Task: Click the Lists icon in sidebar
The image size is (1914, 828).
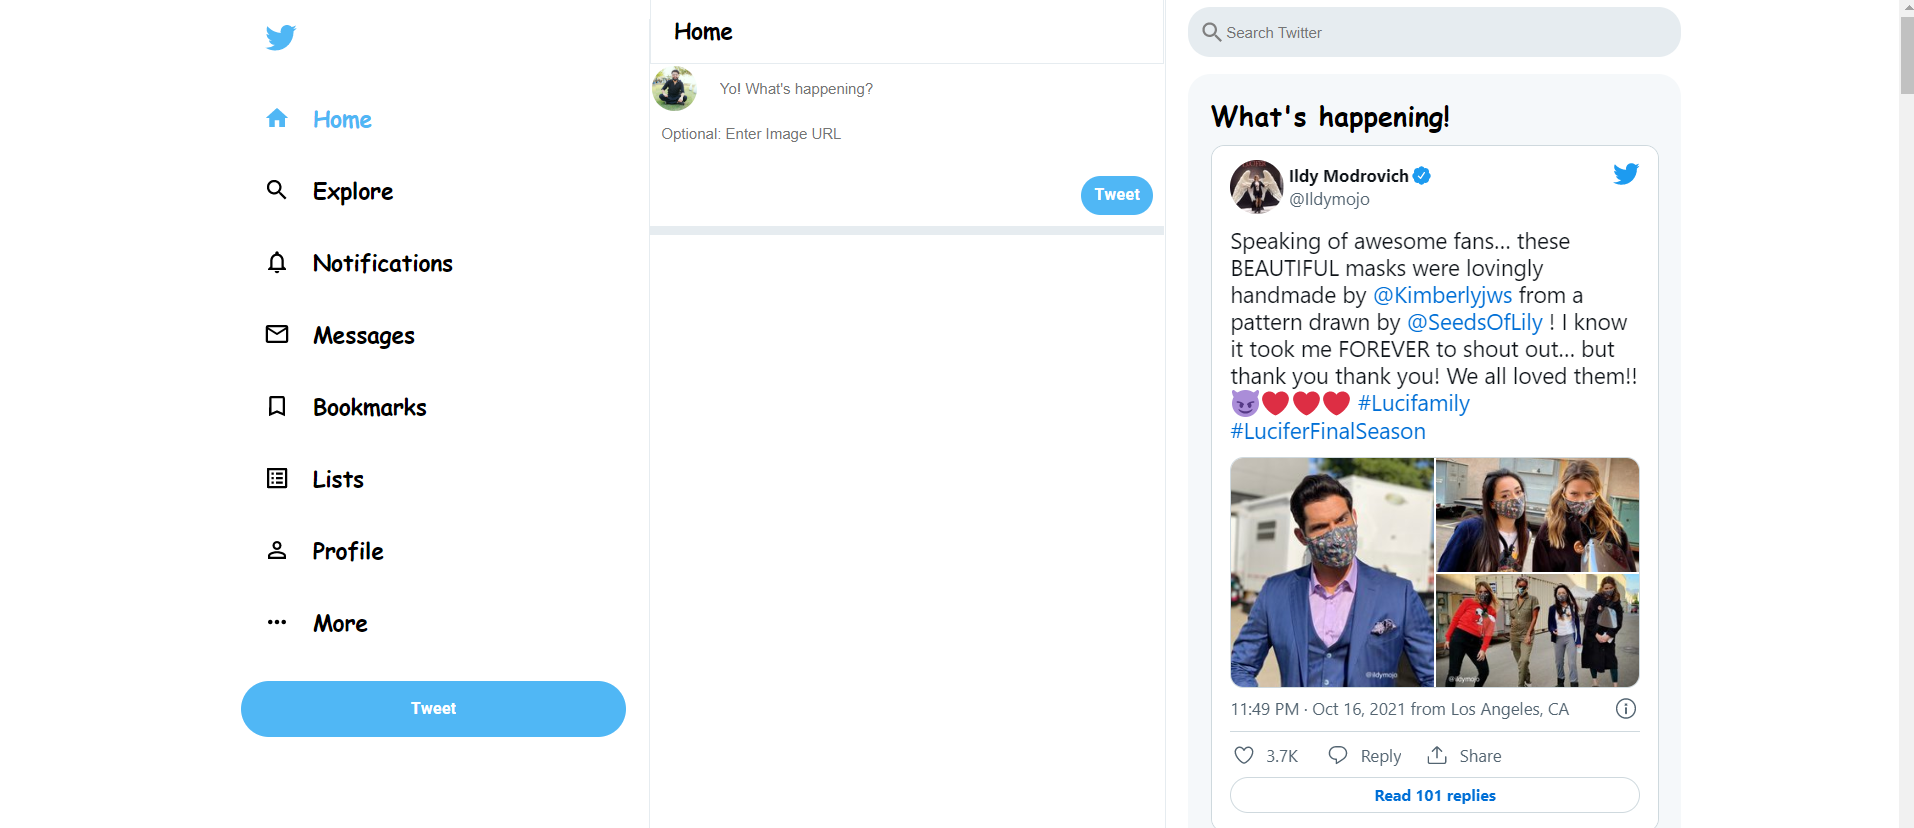Action: (277, 478)
